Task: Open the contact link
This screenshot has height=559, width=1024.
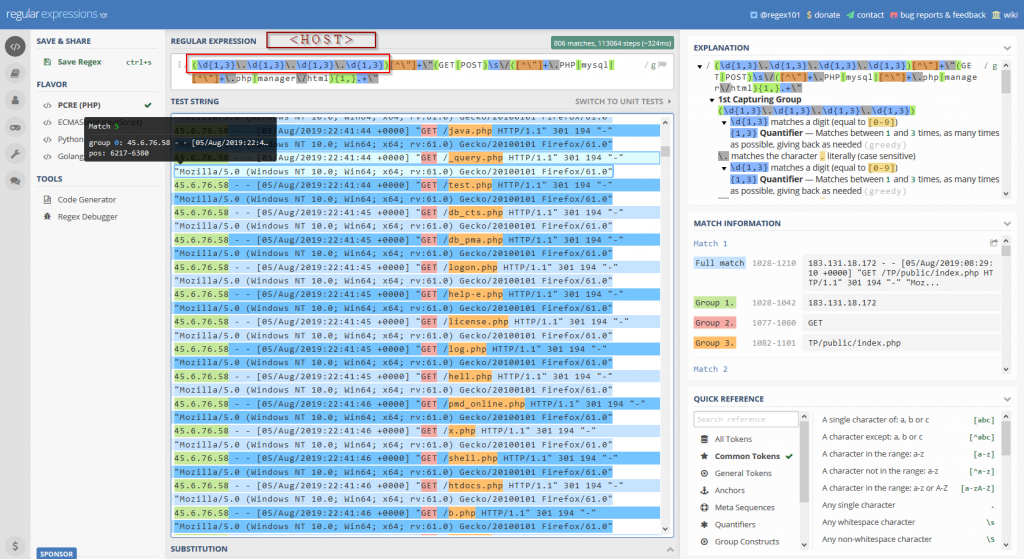Action: pos(865,14)
